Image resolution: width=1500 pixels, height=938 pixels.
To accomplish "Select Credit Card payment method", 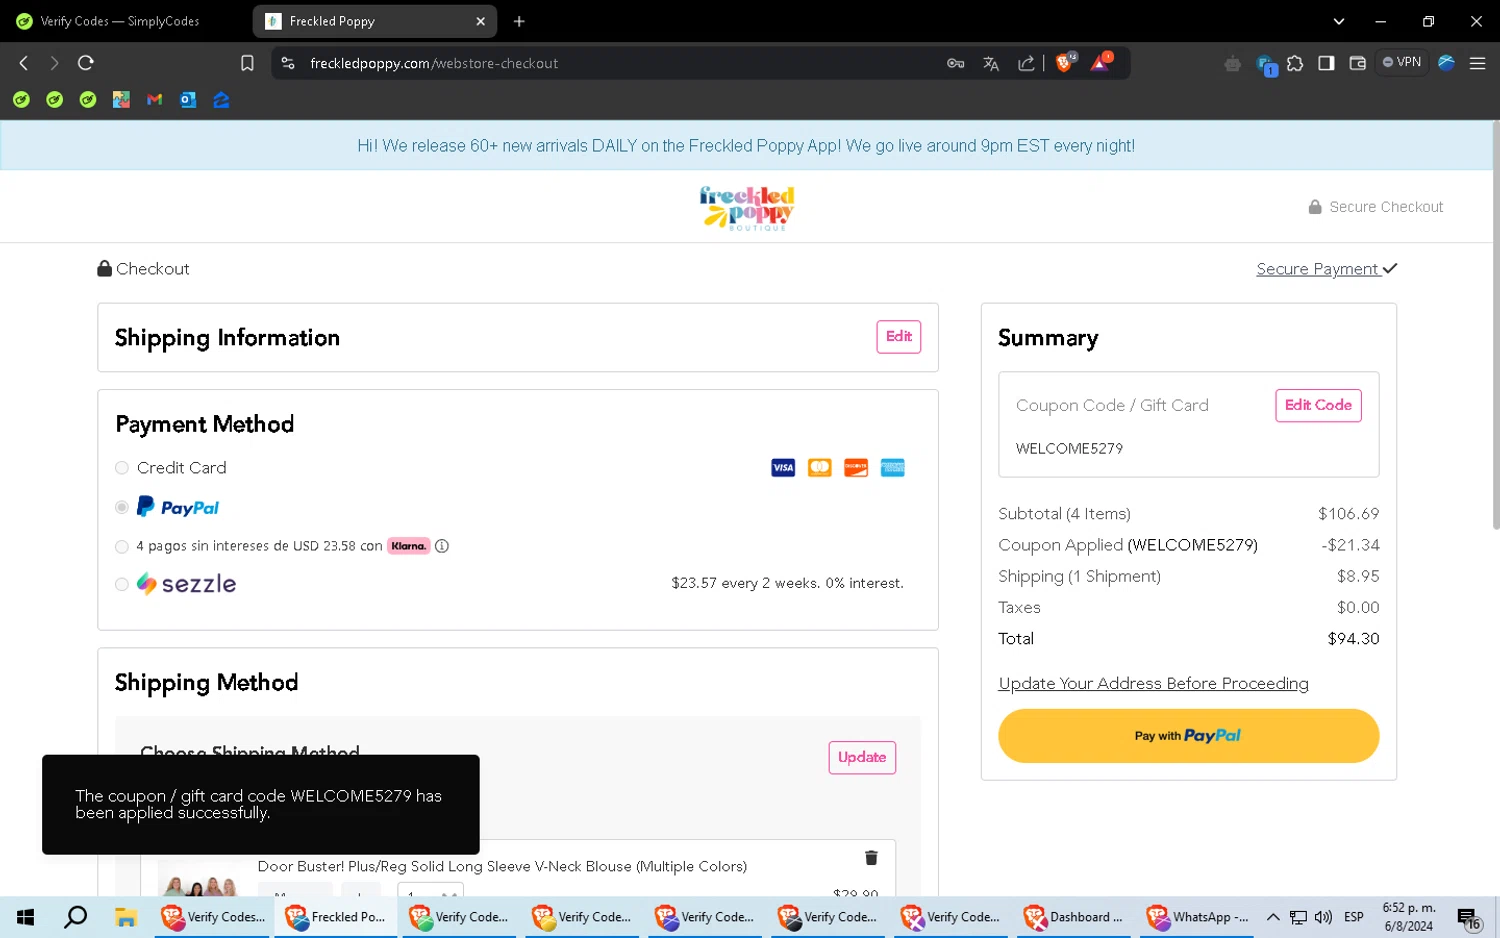I will point(122,468).
